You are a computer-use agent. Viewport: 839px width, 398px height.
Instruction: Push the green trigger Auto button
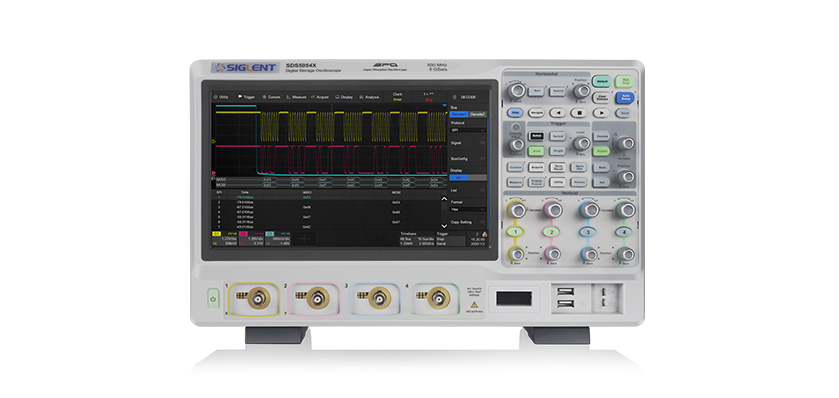coord(536,151)
